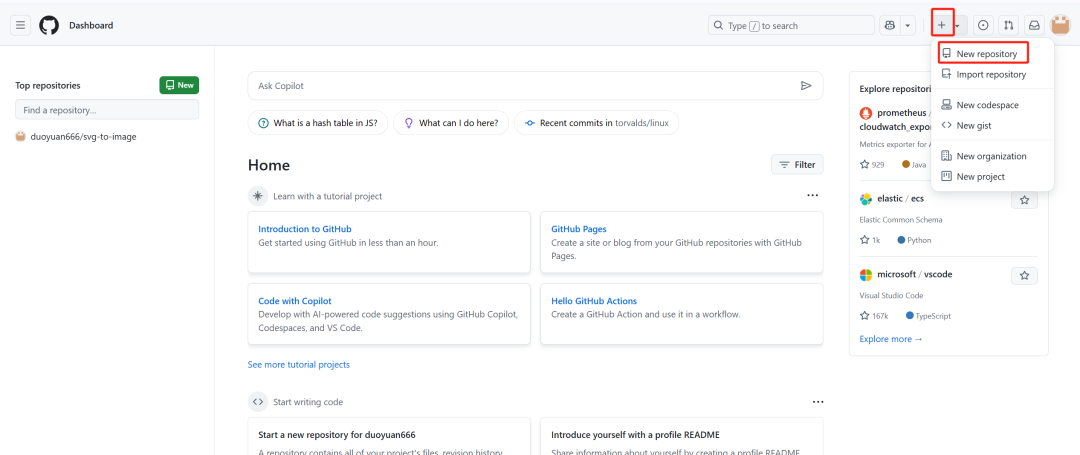Open microsoft / vscode repository link
Screen dimensions: 1080x455
tap(915, 274)
